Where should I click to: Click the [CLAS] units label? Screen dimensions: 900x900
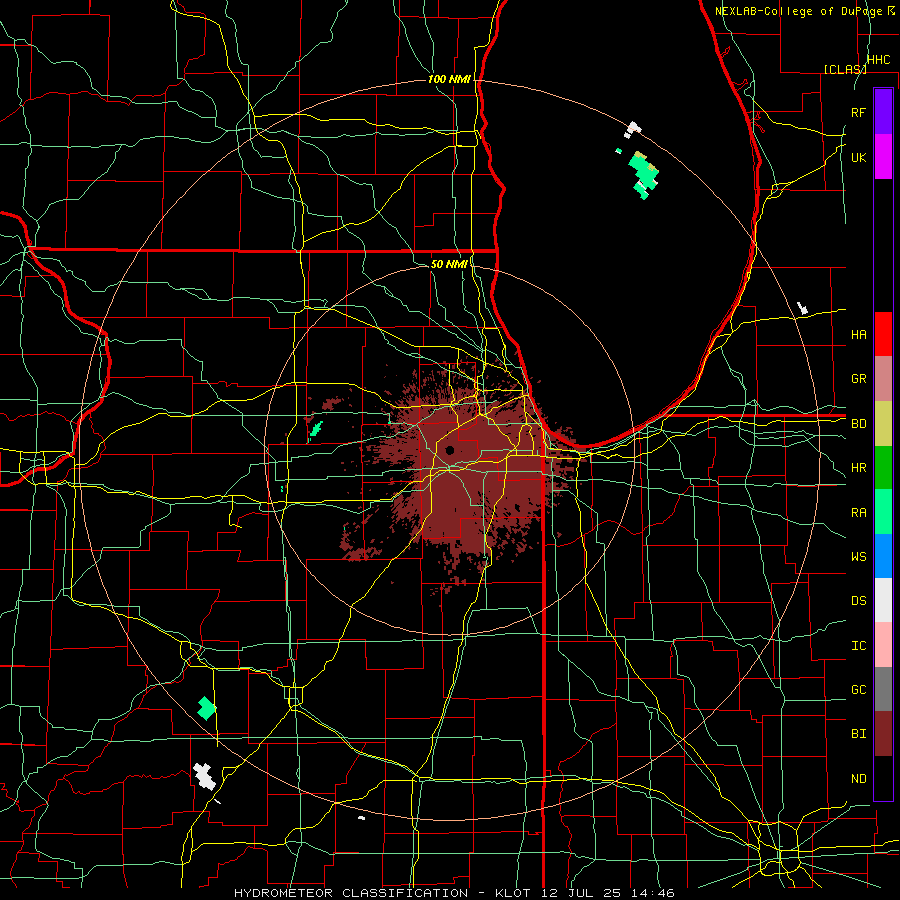coord(844,69)
